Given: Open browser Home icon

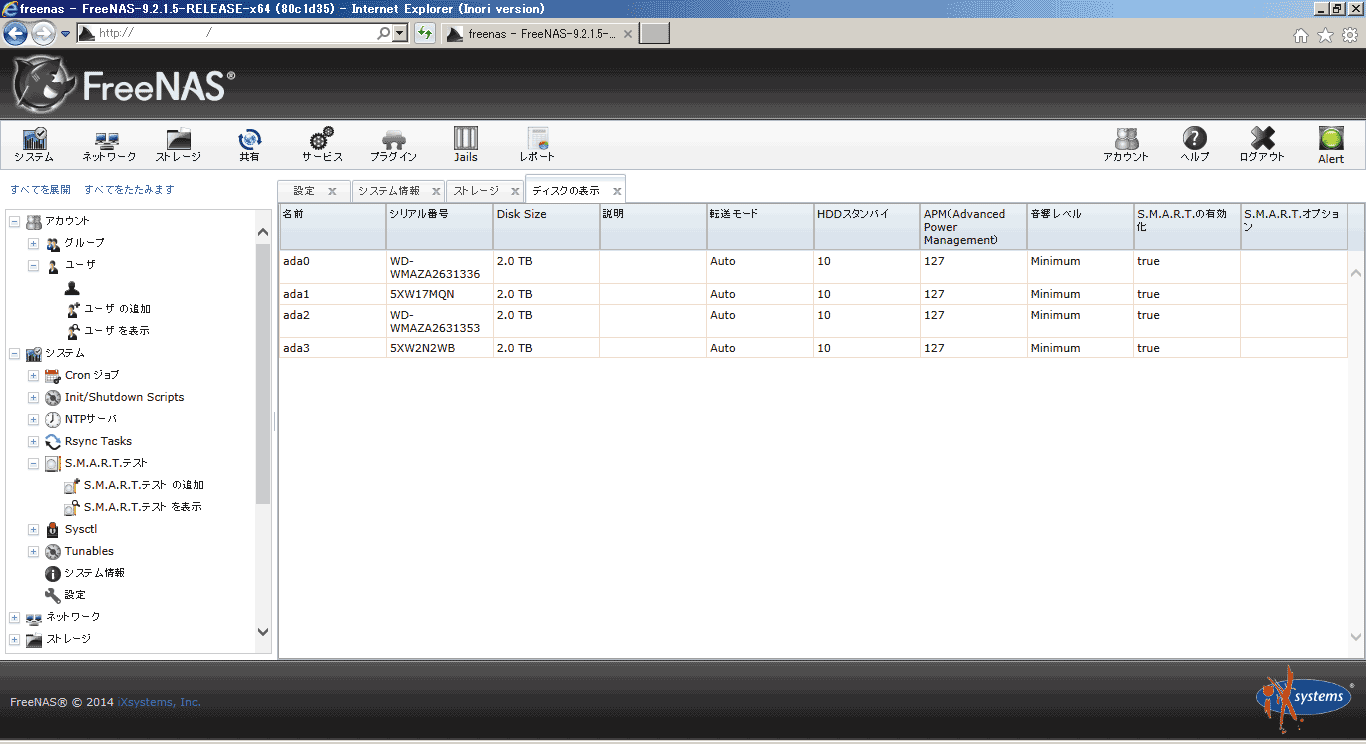Looking at the screenshot, I should click(x=1301, y=35).
